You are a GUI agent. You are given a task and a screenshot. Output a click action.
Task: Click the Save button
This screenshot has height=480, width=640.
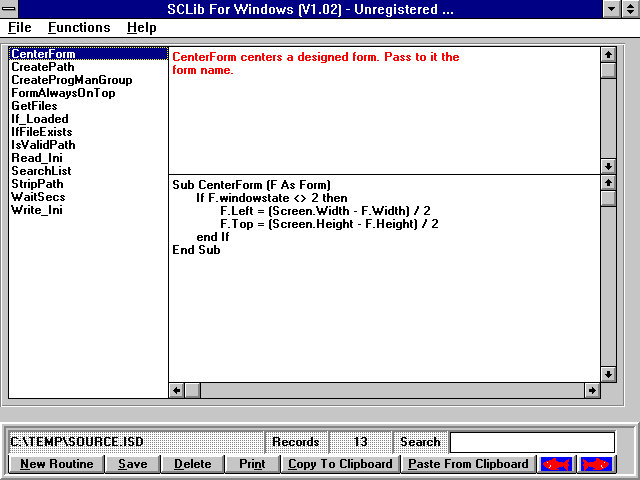coord(132,464)
